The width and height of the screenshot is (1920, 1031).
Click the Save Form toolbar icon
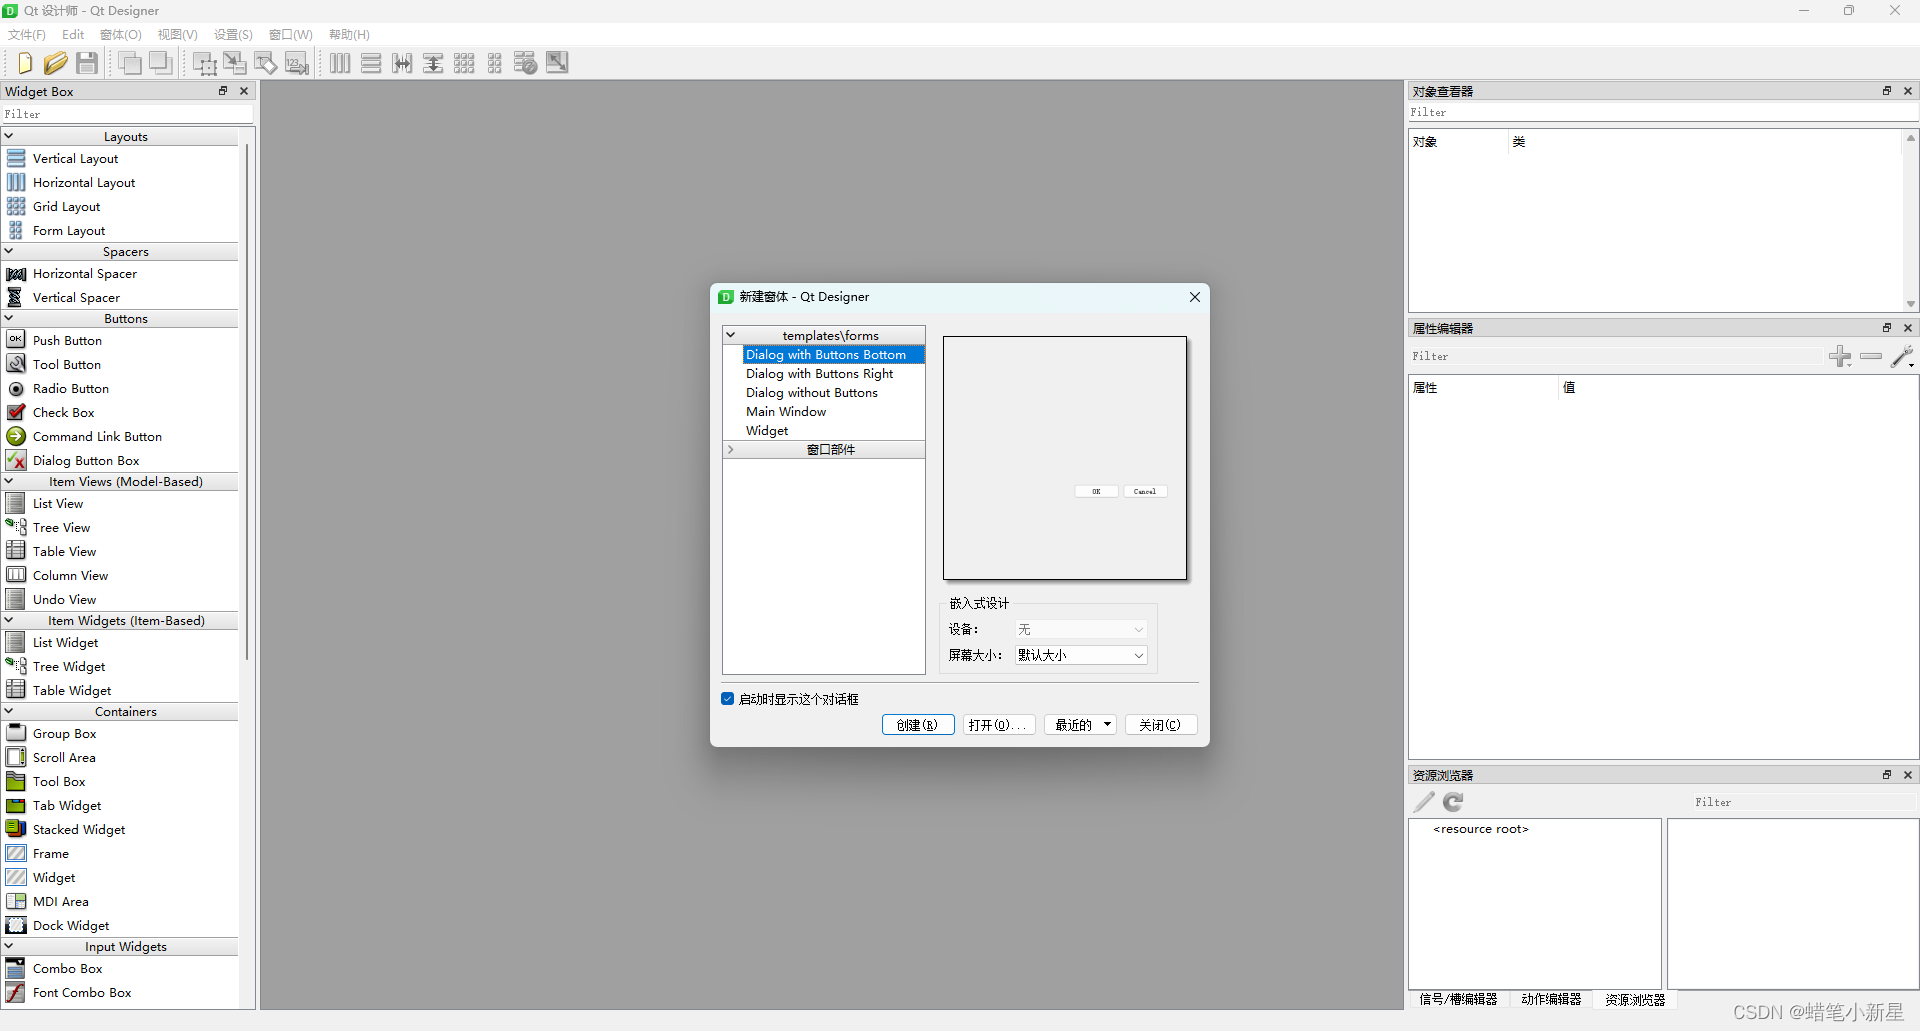point(87,62)
